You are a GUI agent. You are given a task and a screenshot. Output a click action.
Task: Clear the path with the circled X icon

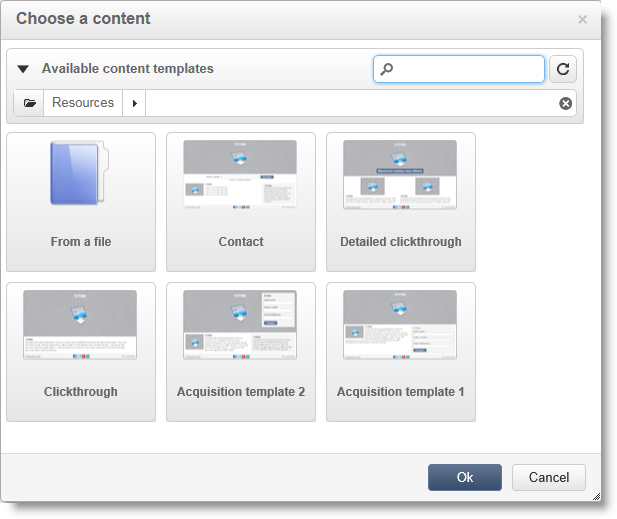[x=565, y=103]
